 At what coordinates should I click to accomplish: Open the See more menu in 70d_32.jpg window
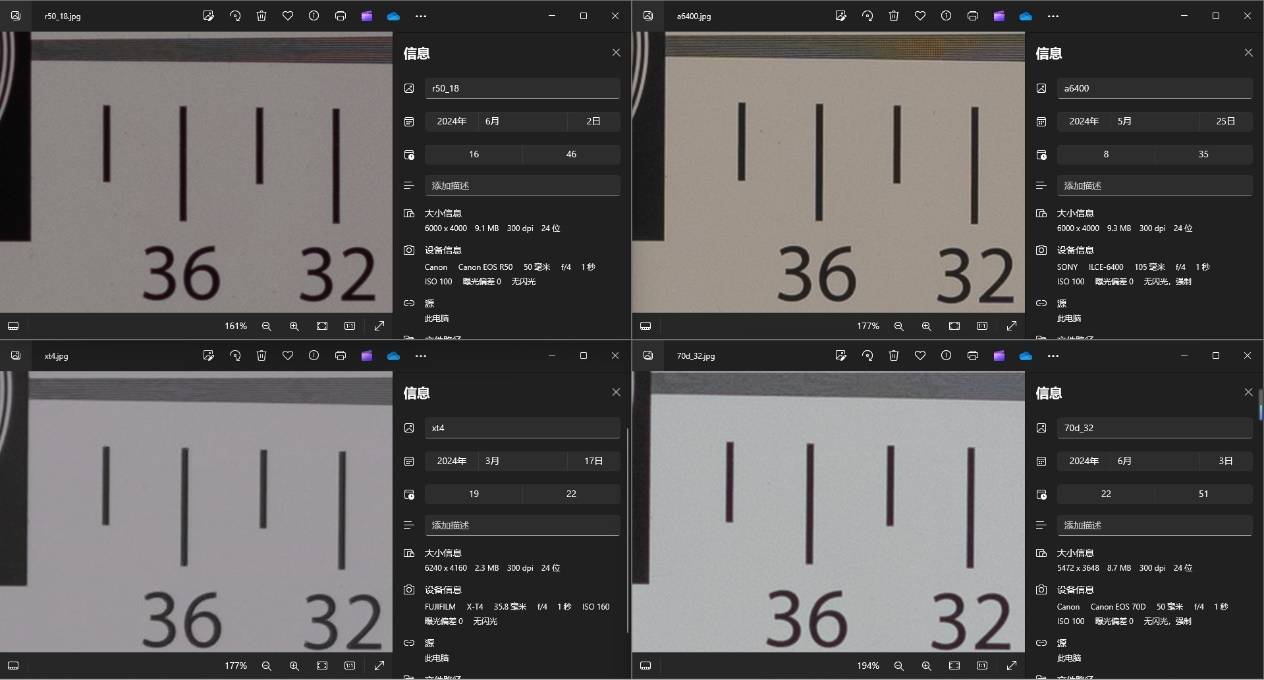1052,355
